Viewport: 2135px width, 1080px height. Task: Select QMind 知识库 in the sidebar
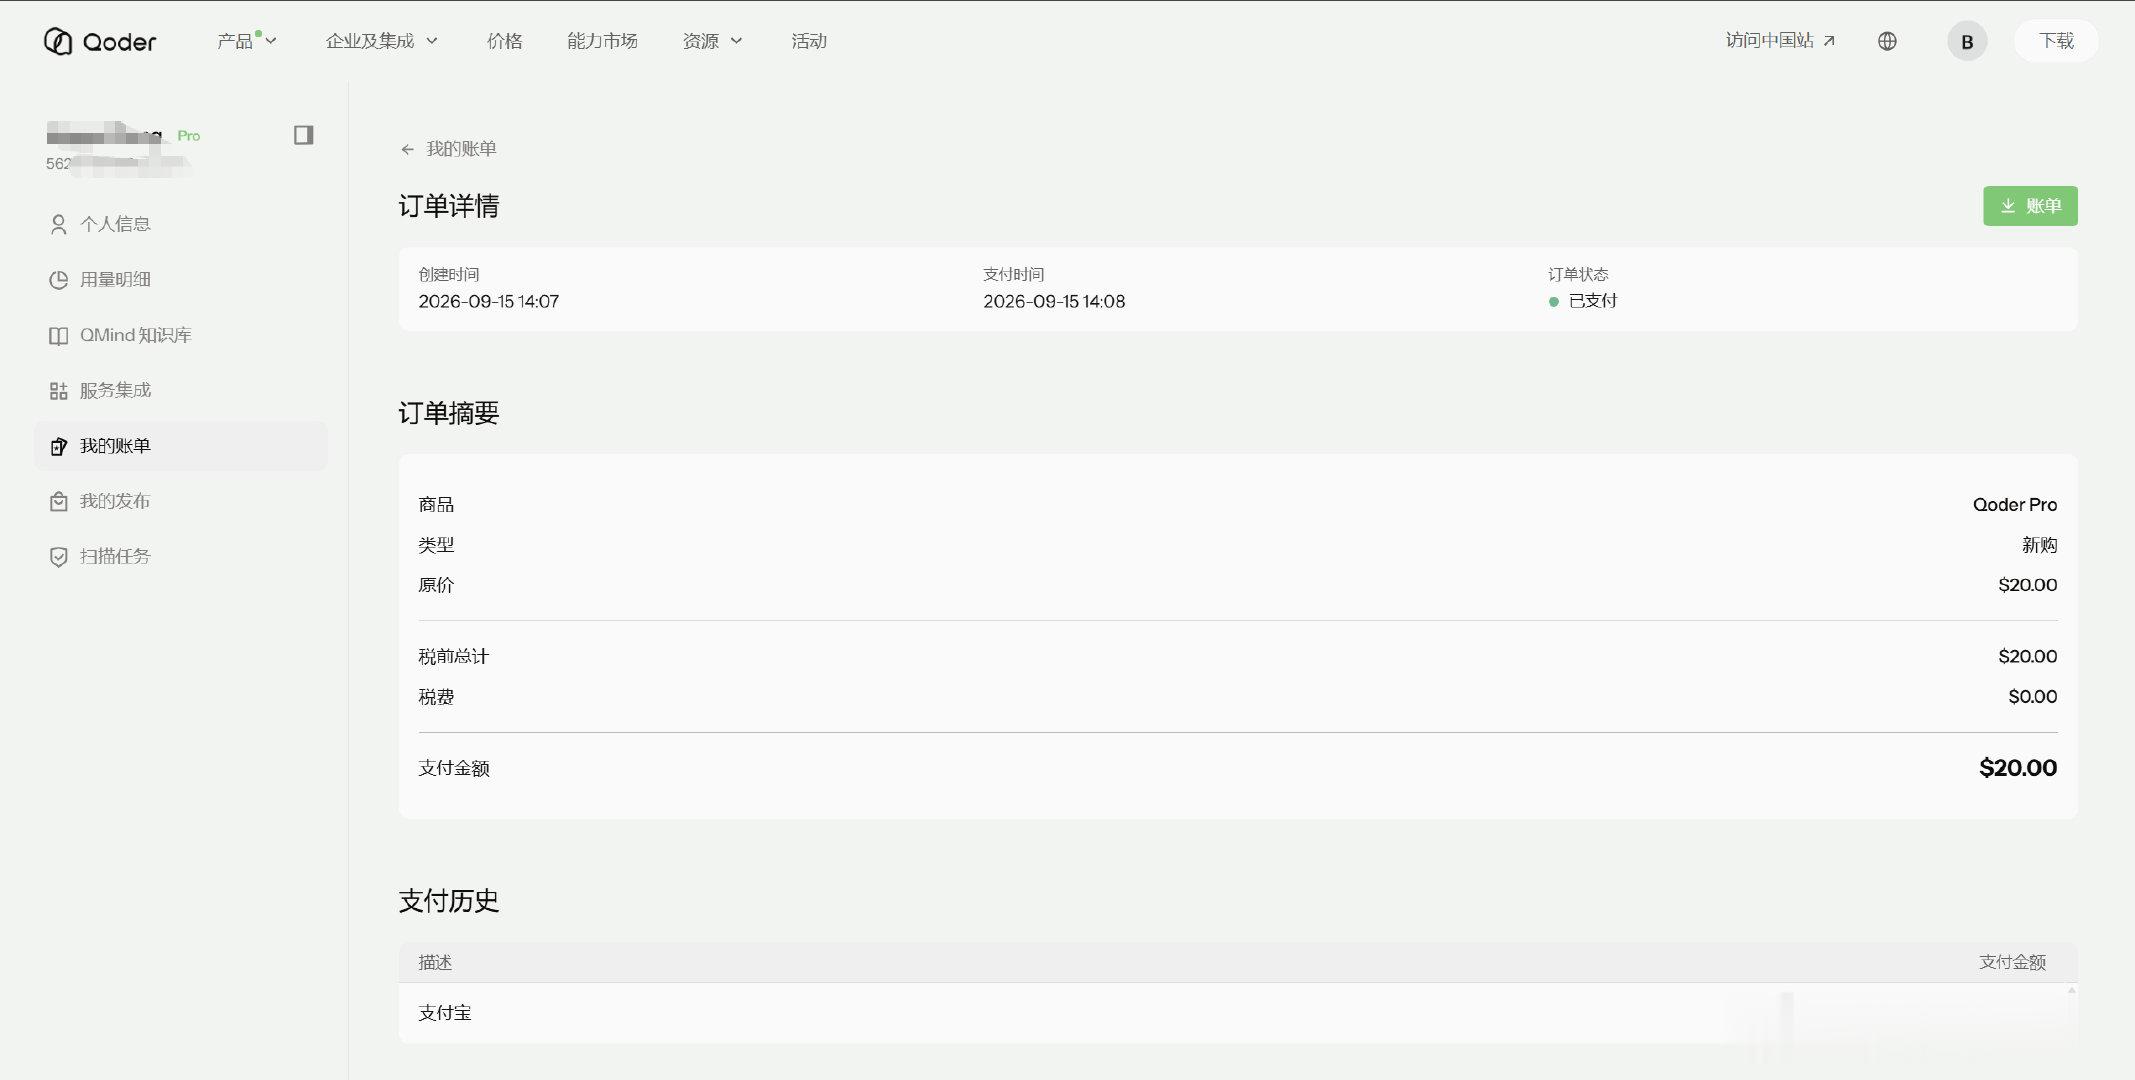pos(181,335)
